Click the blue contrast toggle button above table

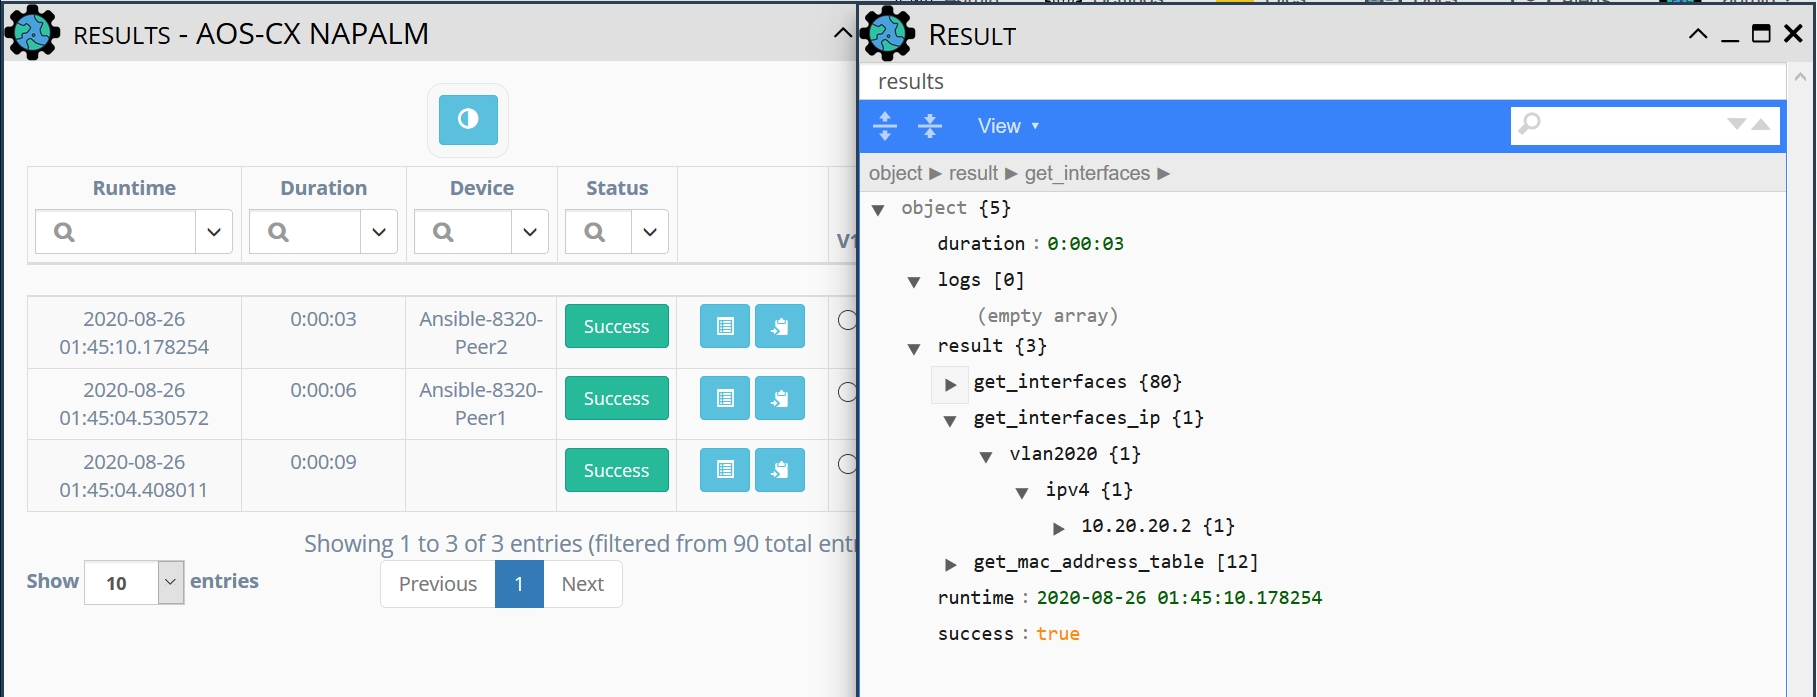468,120
